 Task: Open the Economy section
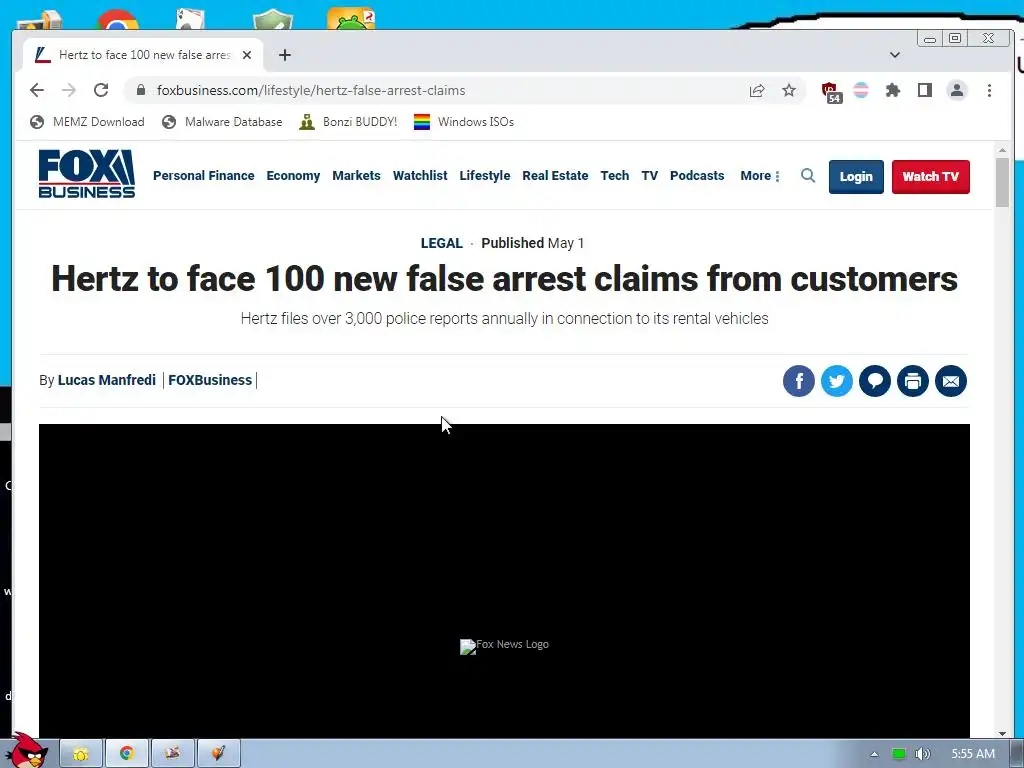pyautogui.click(x=293, y=176)
